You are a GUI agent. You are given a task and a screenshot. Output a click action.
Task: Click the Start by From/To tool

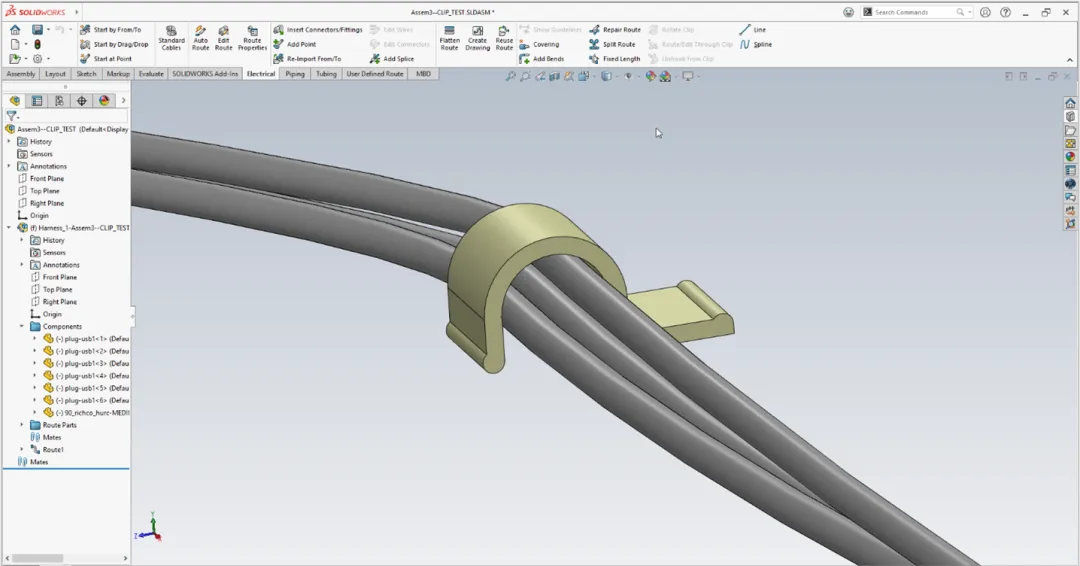(x=110, y=30)
